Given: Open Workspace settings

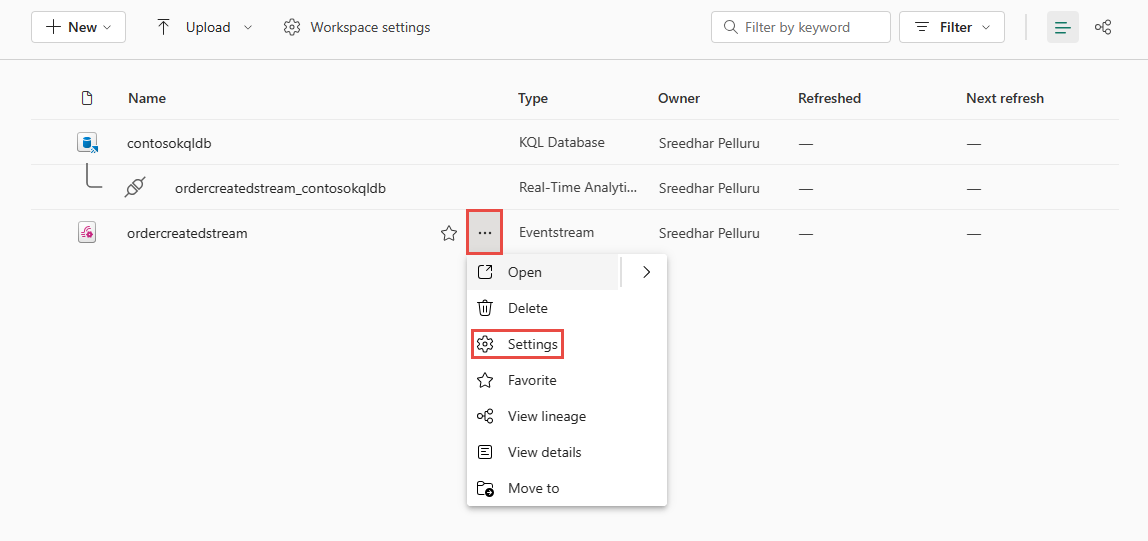Looking at the screenshot, I should (357, 27).
